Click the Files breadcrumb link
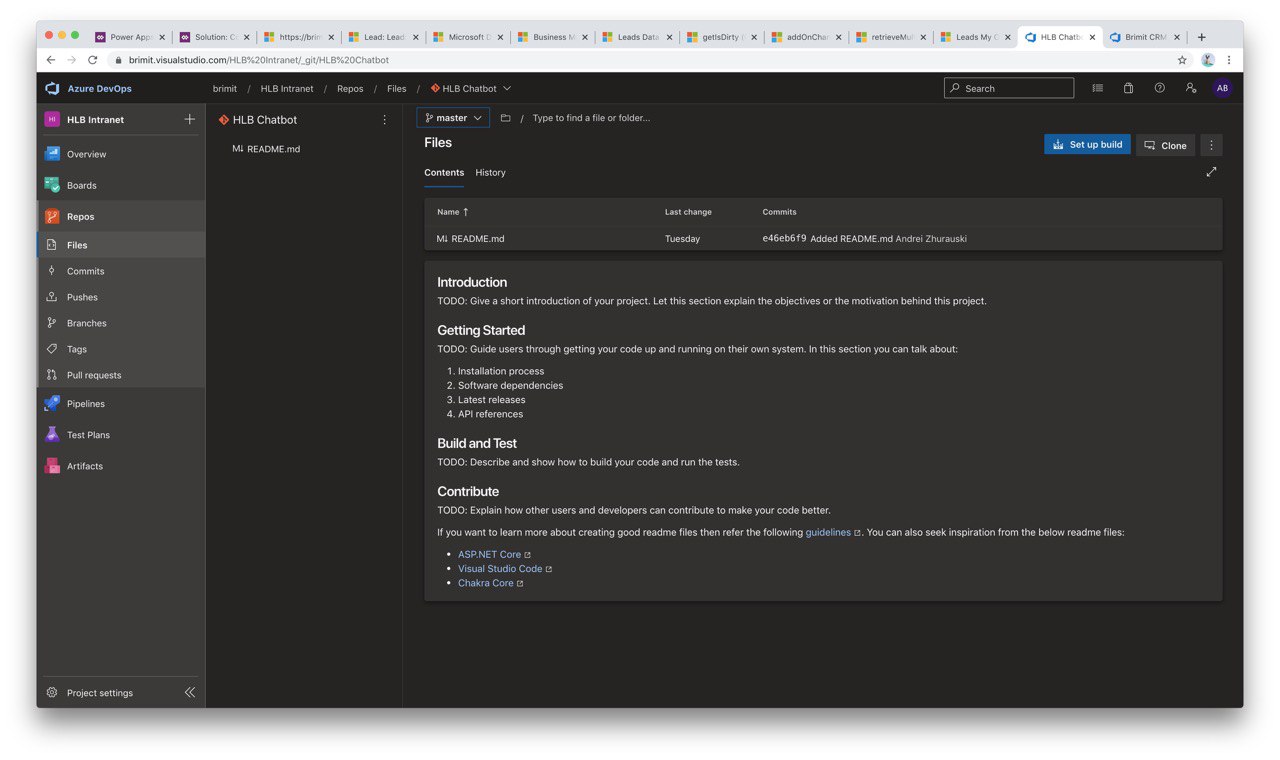The height and width of the screenshot is (760, 1280). point(397,88)
